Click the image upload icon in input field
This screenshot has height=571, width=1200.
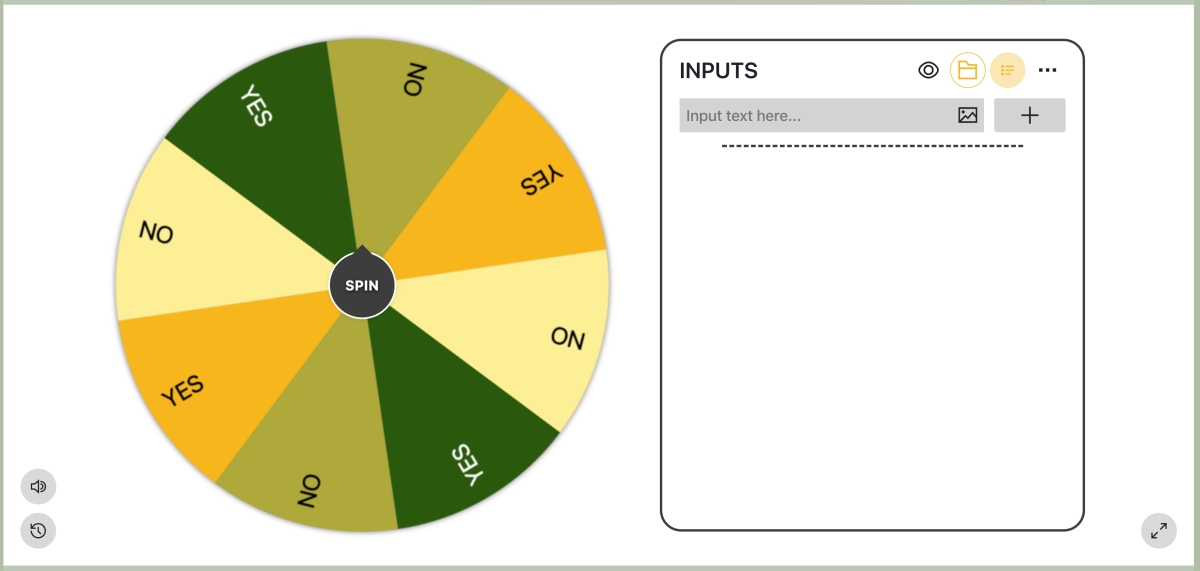coord(967,115)
